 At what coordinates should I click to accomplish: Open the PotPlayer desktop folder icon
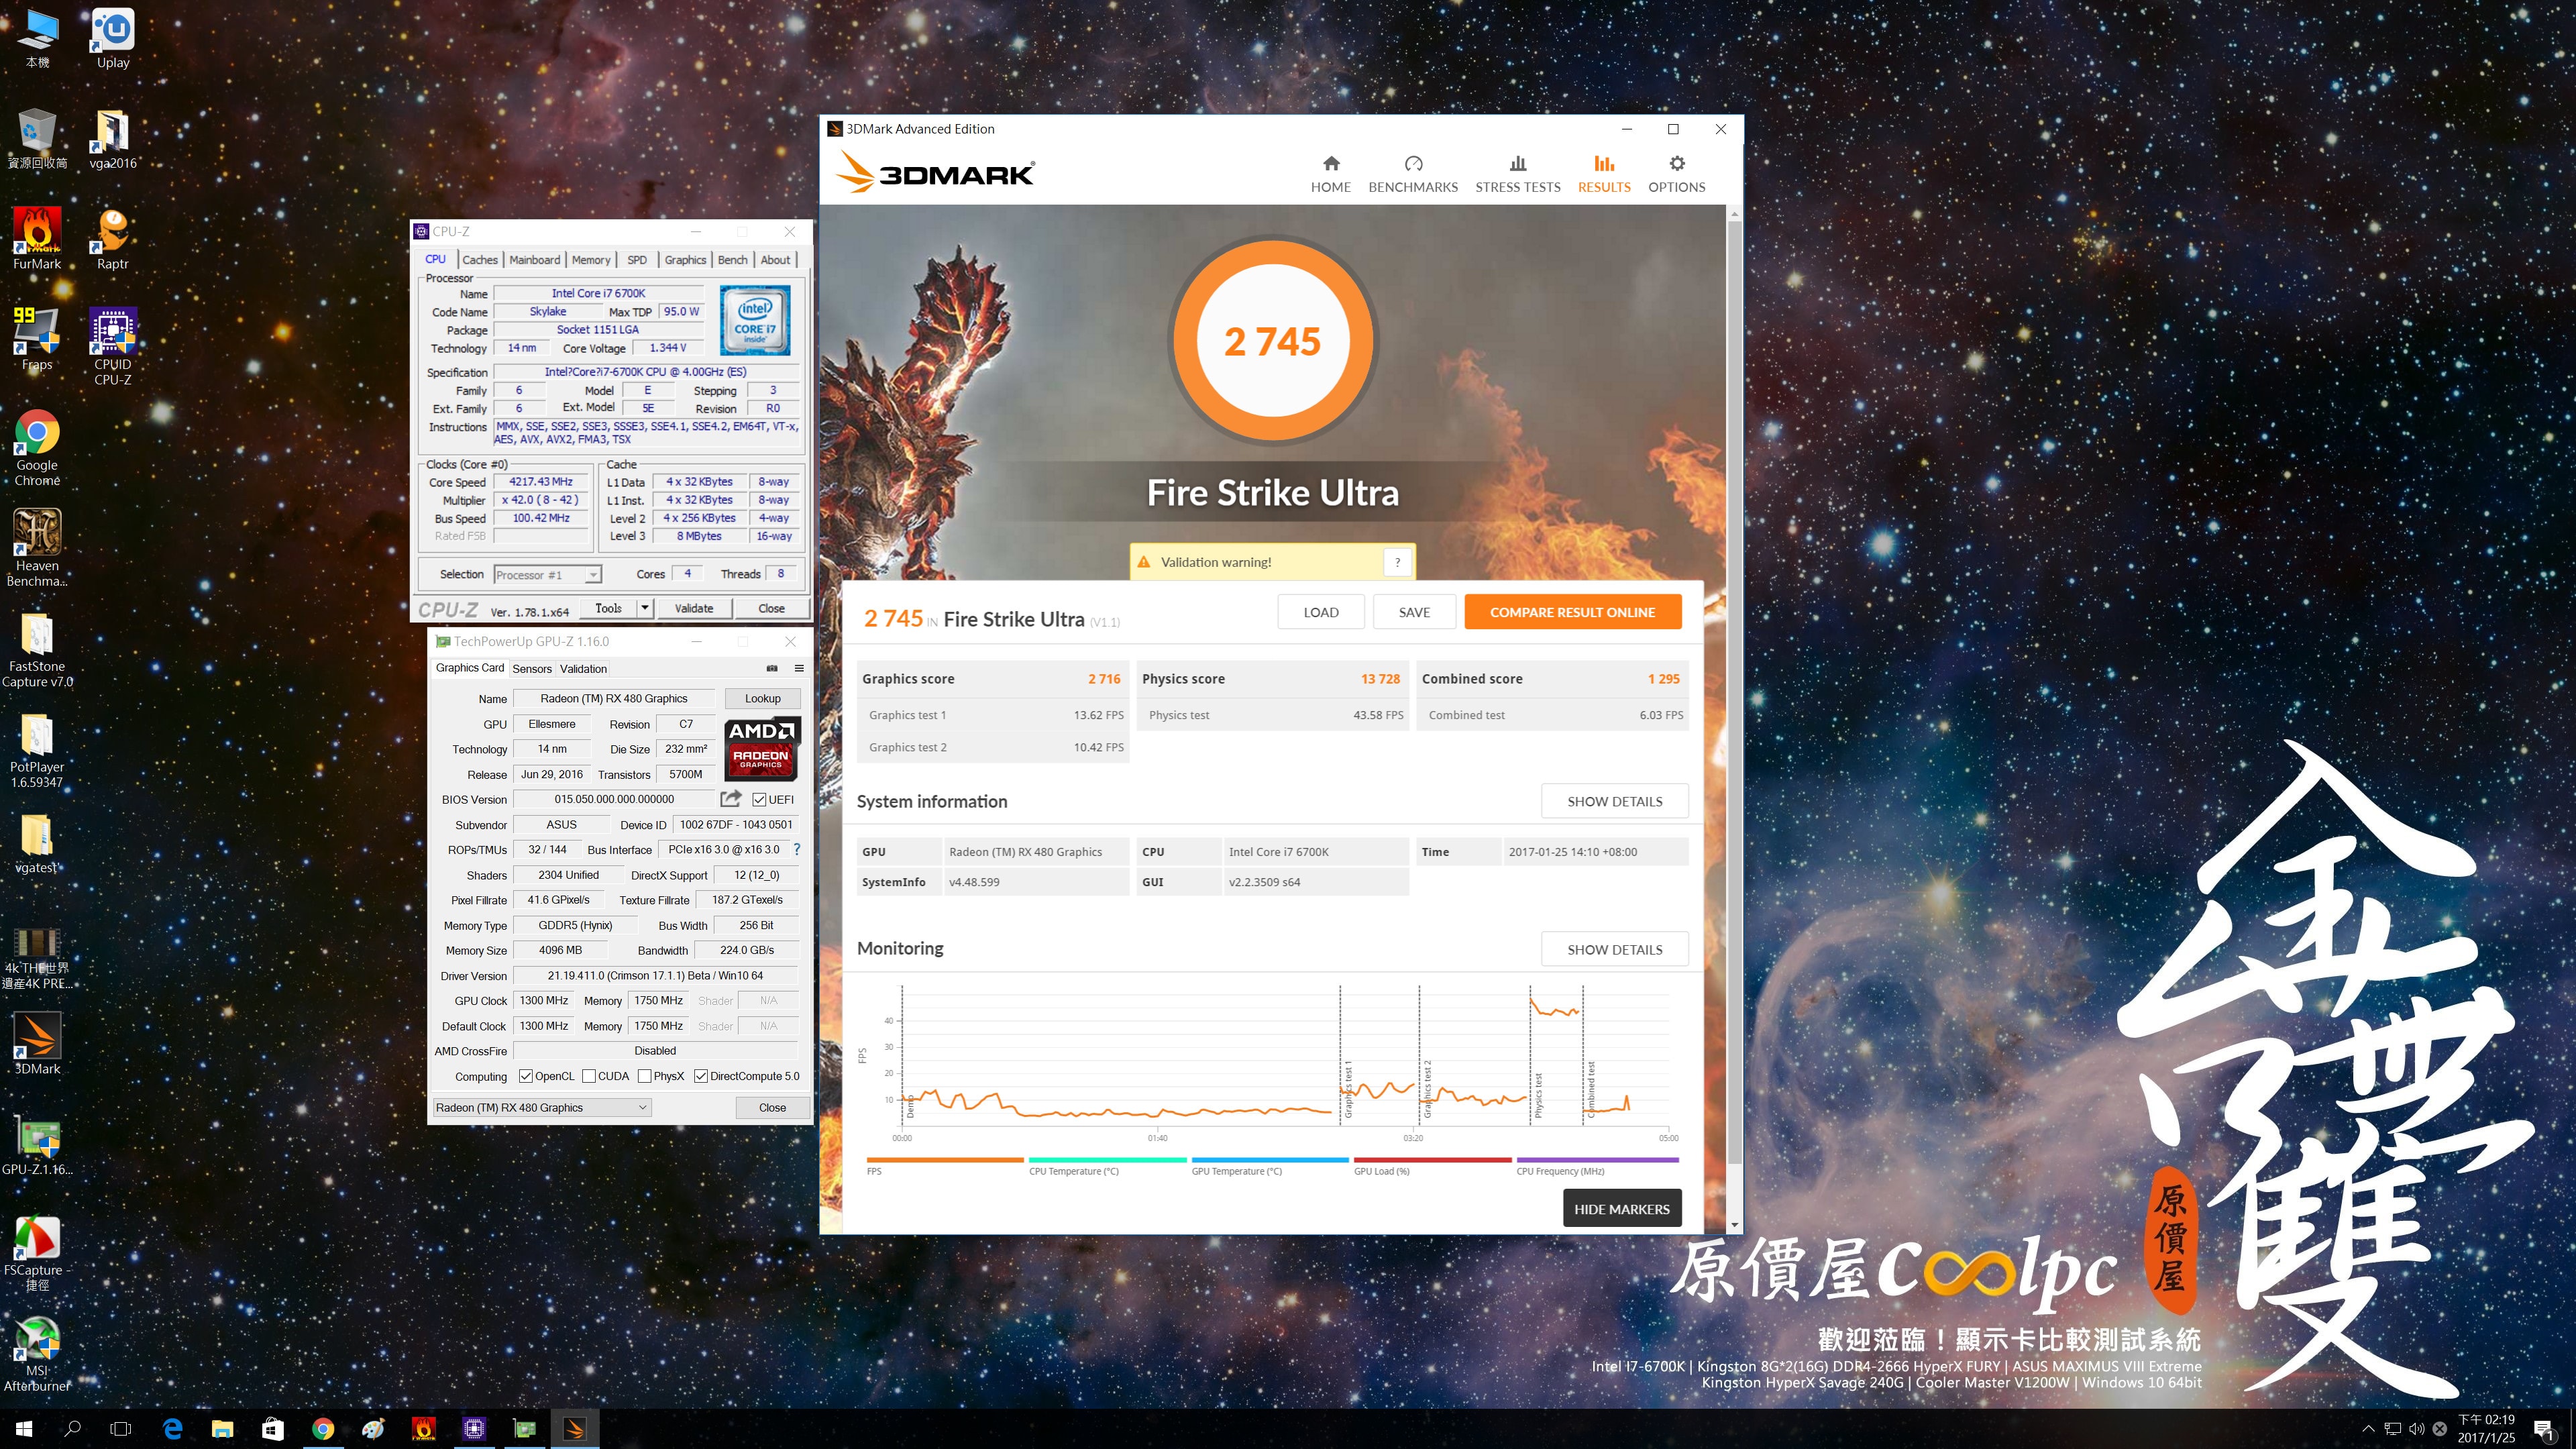(x=37, y=750)
